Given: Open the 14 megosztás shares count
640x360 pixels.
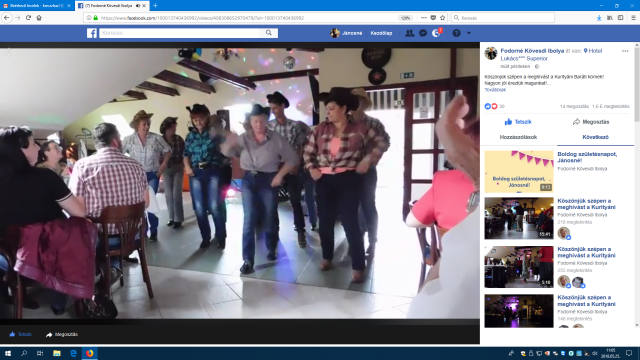Looking at the screenshot, I should pyautogui.click(x=574, y=106).
